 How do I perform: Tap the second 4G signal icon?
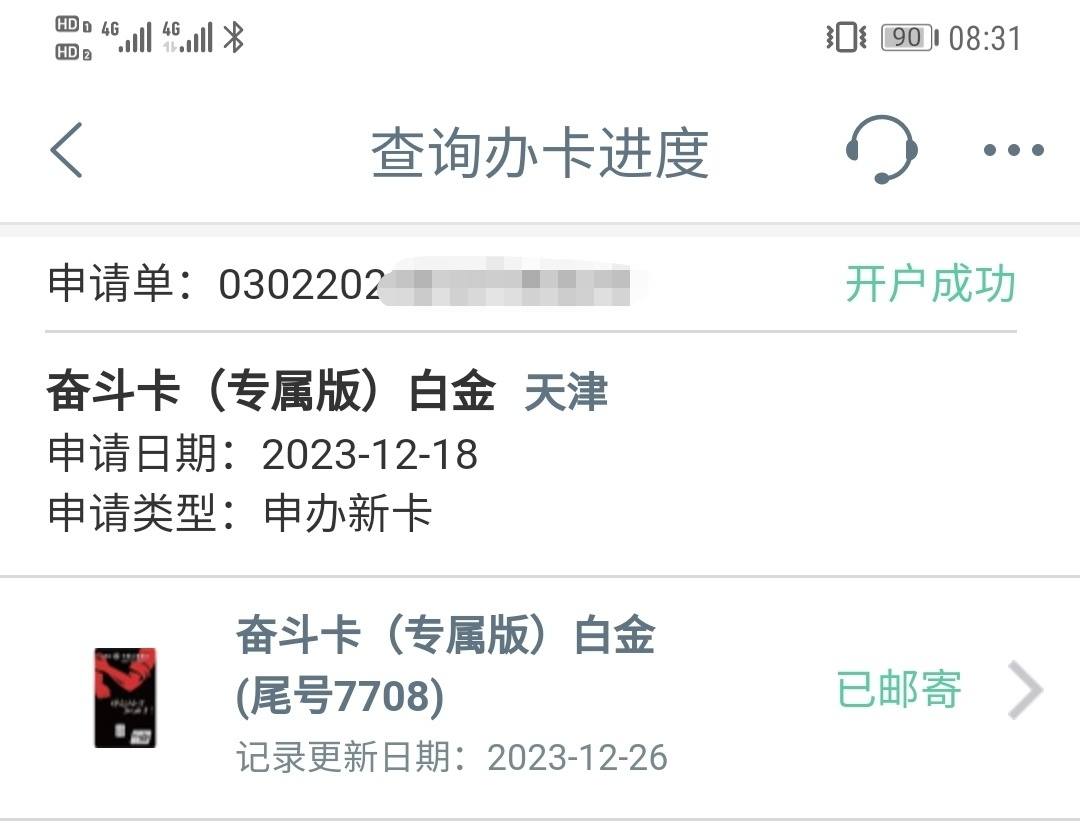tap(187, 37)
